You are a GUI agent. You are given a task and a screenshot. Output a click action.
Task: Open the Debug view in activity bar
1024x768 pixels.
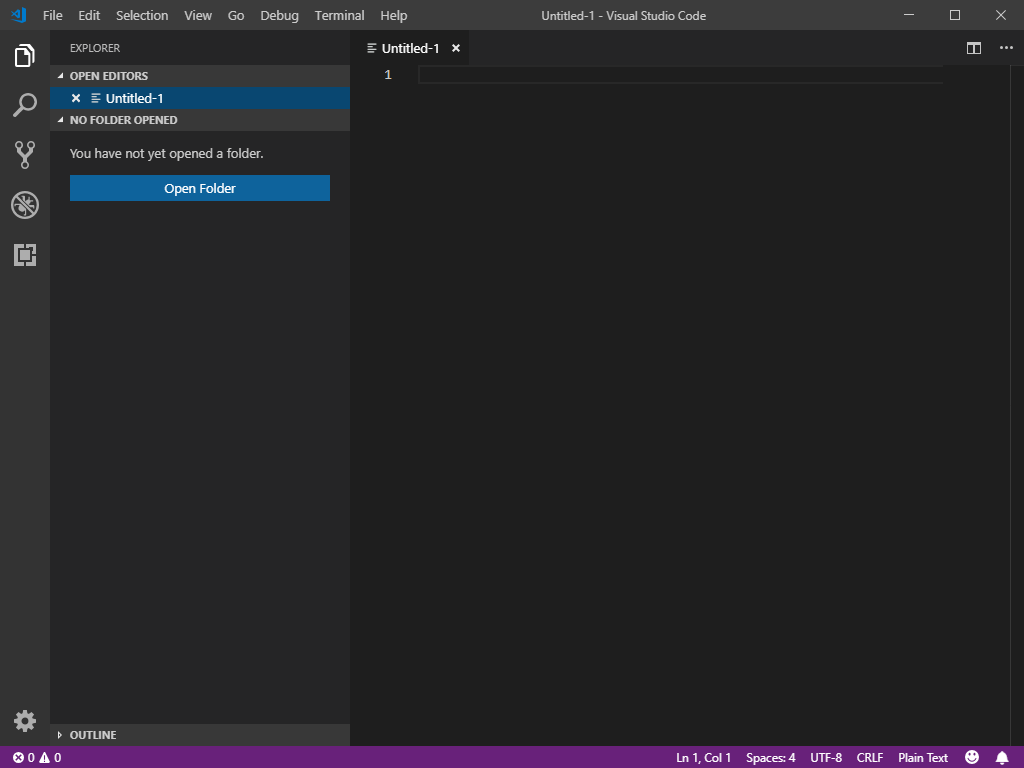point(25,205)
